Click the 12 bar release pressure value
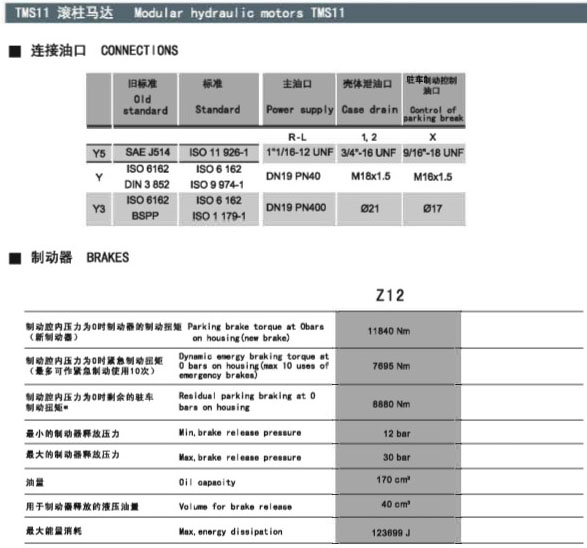The width and height of the screenshot is (587, 548). [x=397, y=434]
